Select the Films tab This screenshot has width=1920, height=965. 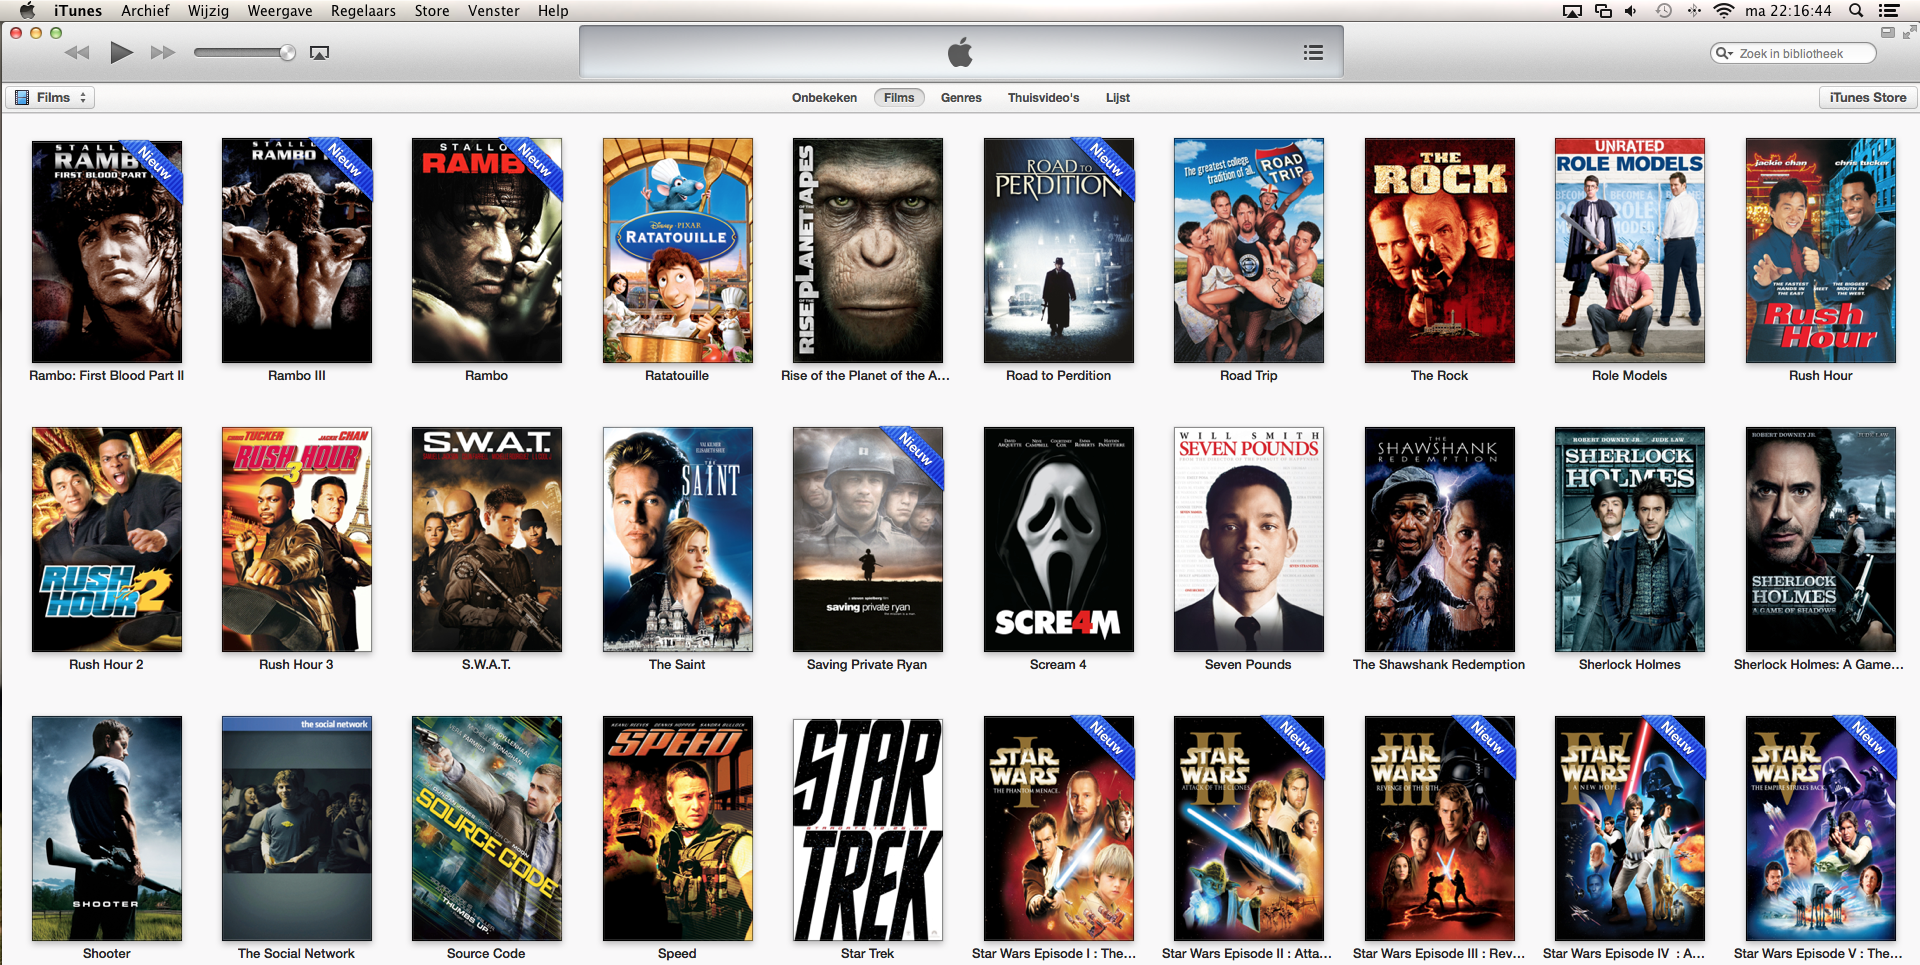pyautogui.click(x=899, y=97)
